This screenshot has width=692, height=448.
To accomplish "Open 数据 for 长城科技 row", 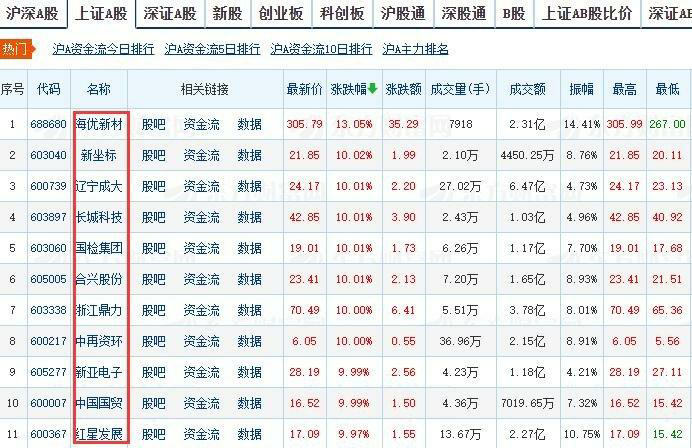I will point(250,217).
